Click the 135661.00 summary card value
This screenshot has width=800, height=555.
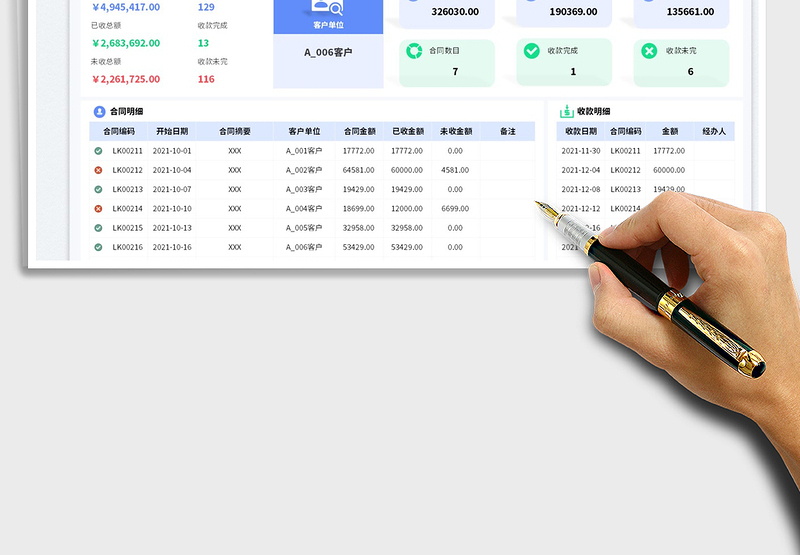[690, 12]
